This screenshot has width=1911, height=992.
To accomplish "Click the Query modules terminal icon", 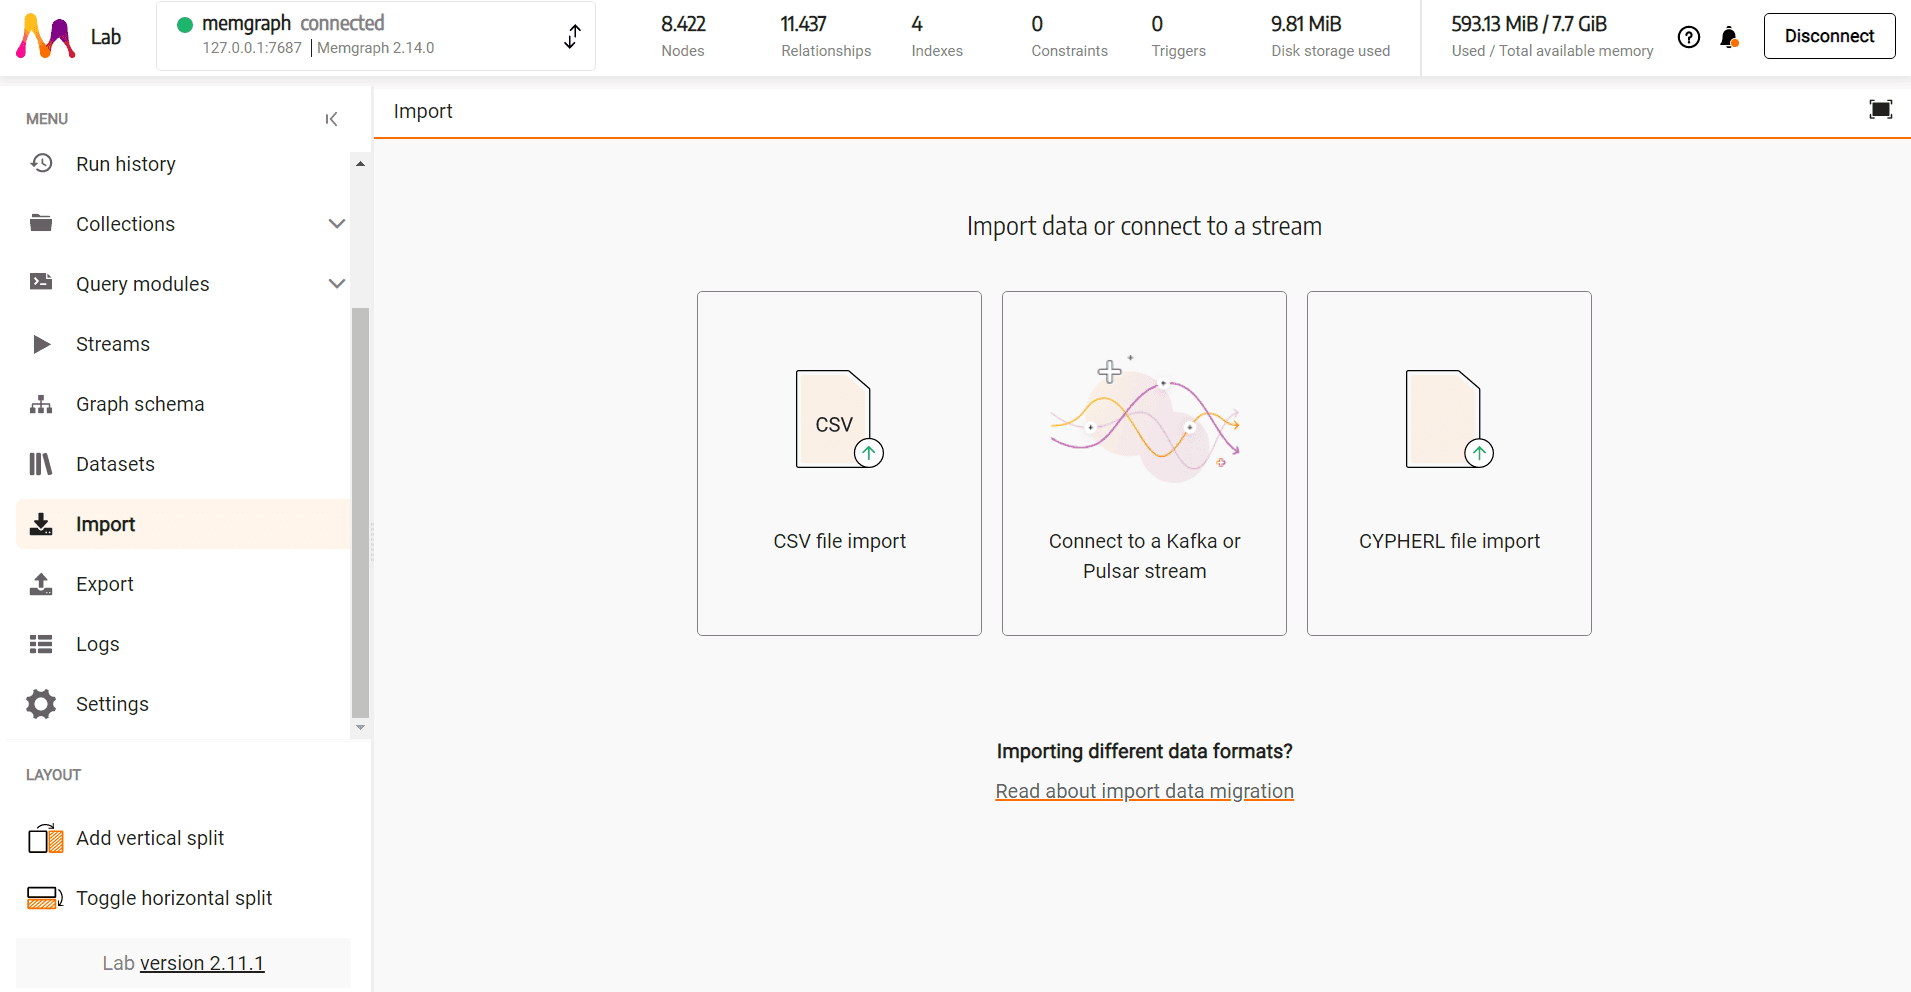I will pos(41,282).
